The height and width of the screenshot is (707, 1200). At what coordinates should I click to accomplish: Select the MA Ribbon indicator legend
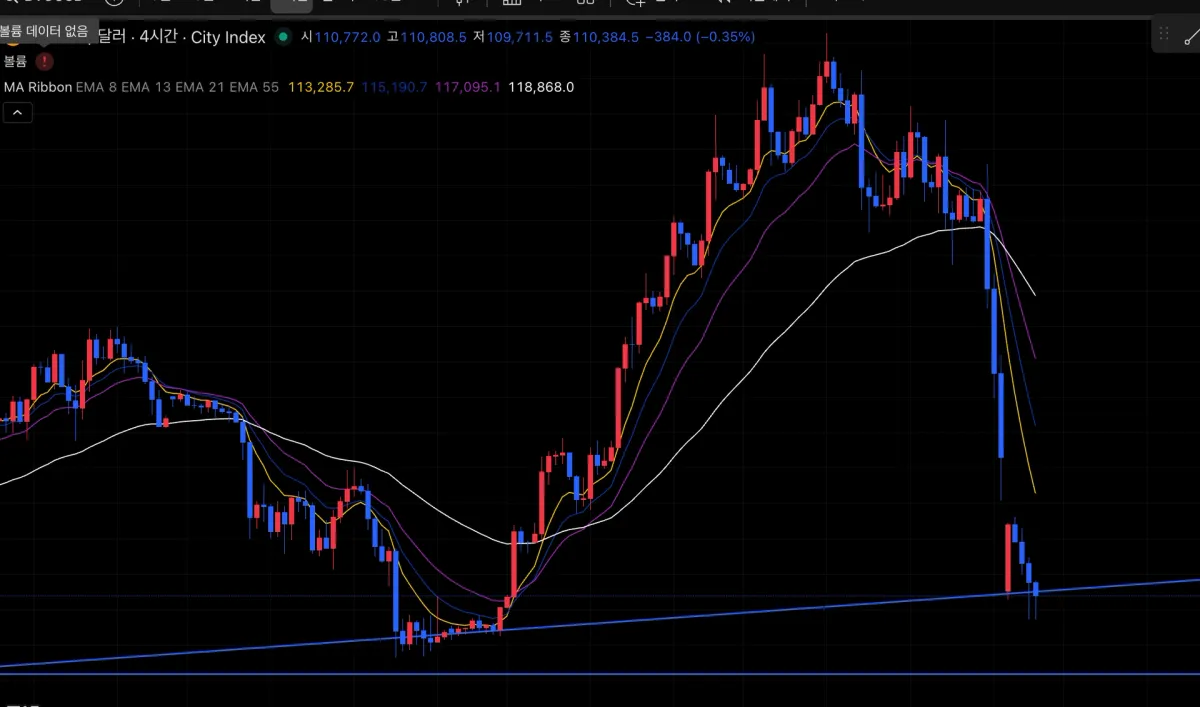click(x=38, y=87)
